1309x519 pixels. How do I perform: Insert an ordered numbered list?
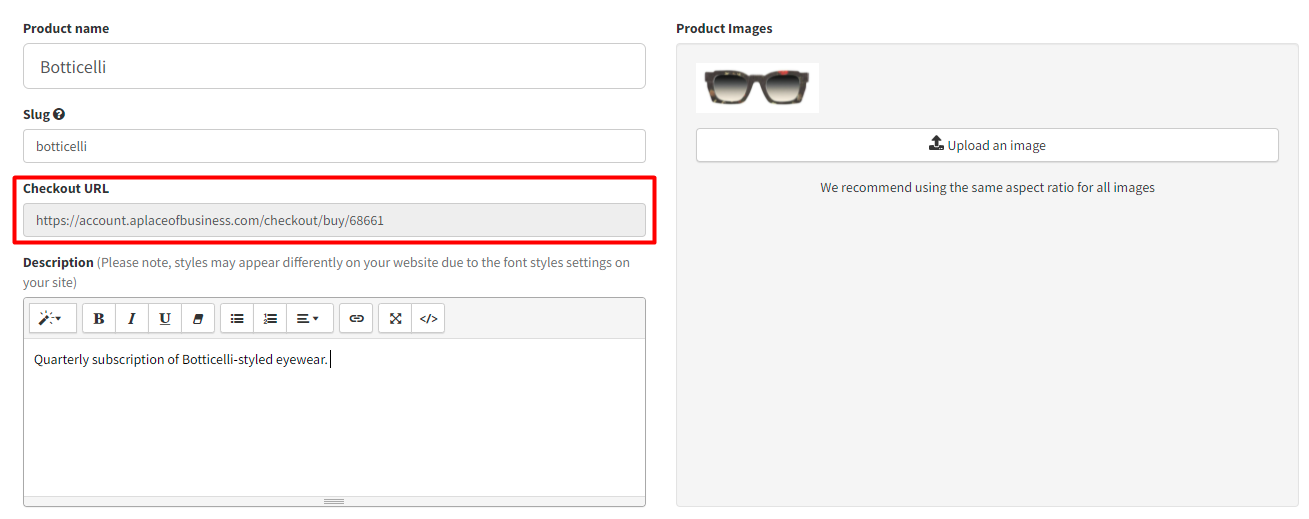(x=270, y=318)
